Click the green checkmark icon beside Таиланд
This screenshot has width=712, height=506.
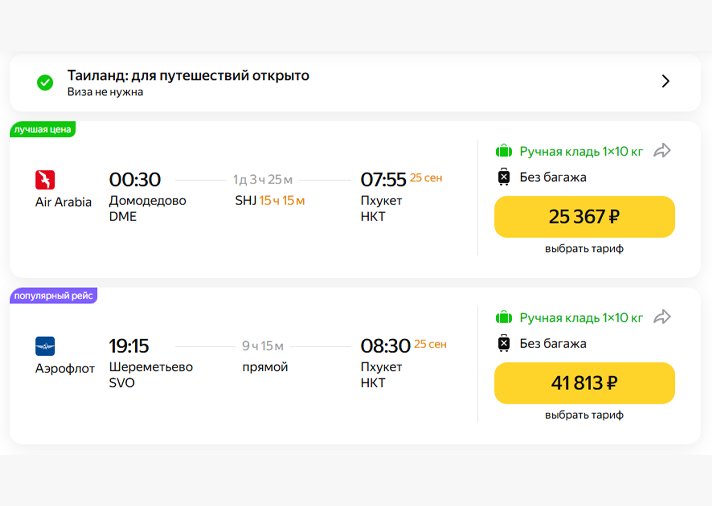click(45, 82)
